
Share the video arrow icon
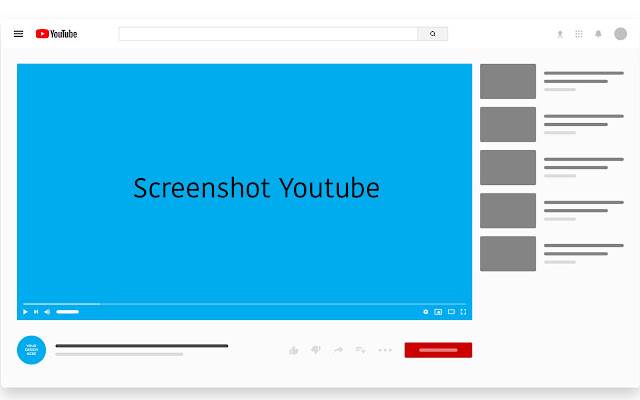(338, 350)
